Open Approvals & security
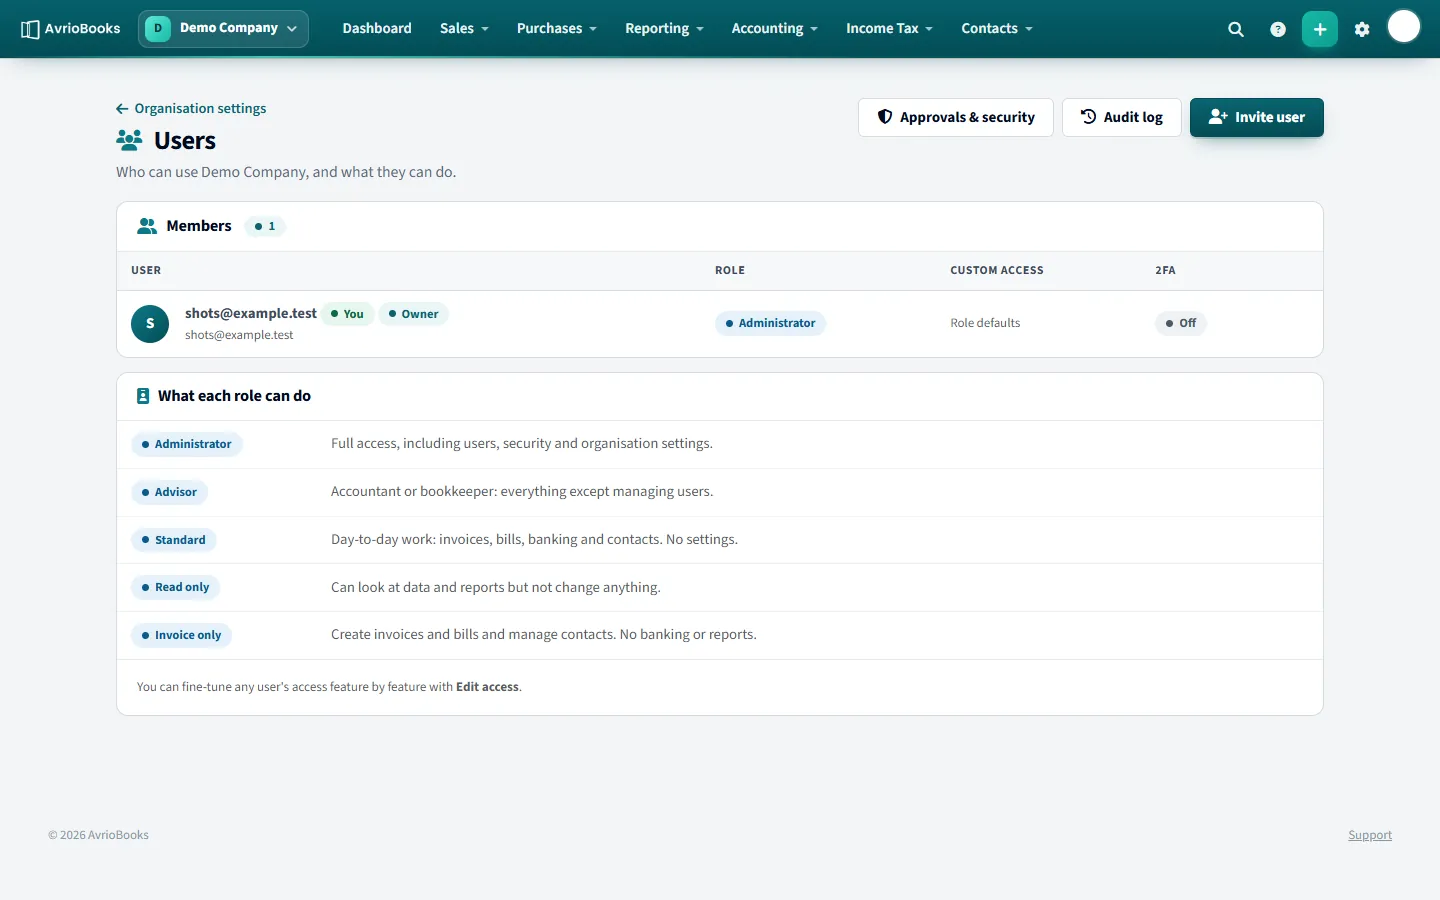 (956, 117)
